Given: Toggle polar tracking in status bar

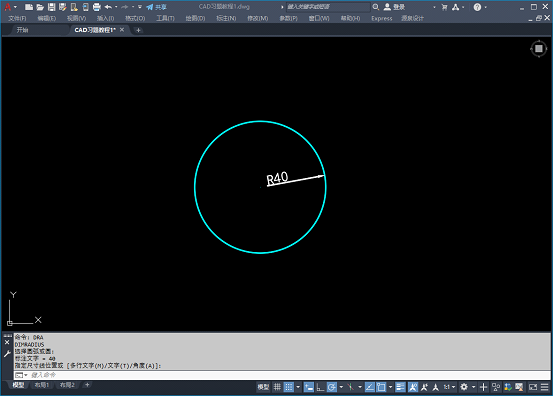Looking at the screenshot, I should click(332, 387).
